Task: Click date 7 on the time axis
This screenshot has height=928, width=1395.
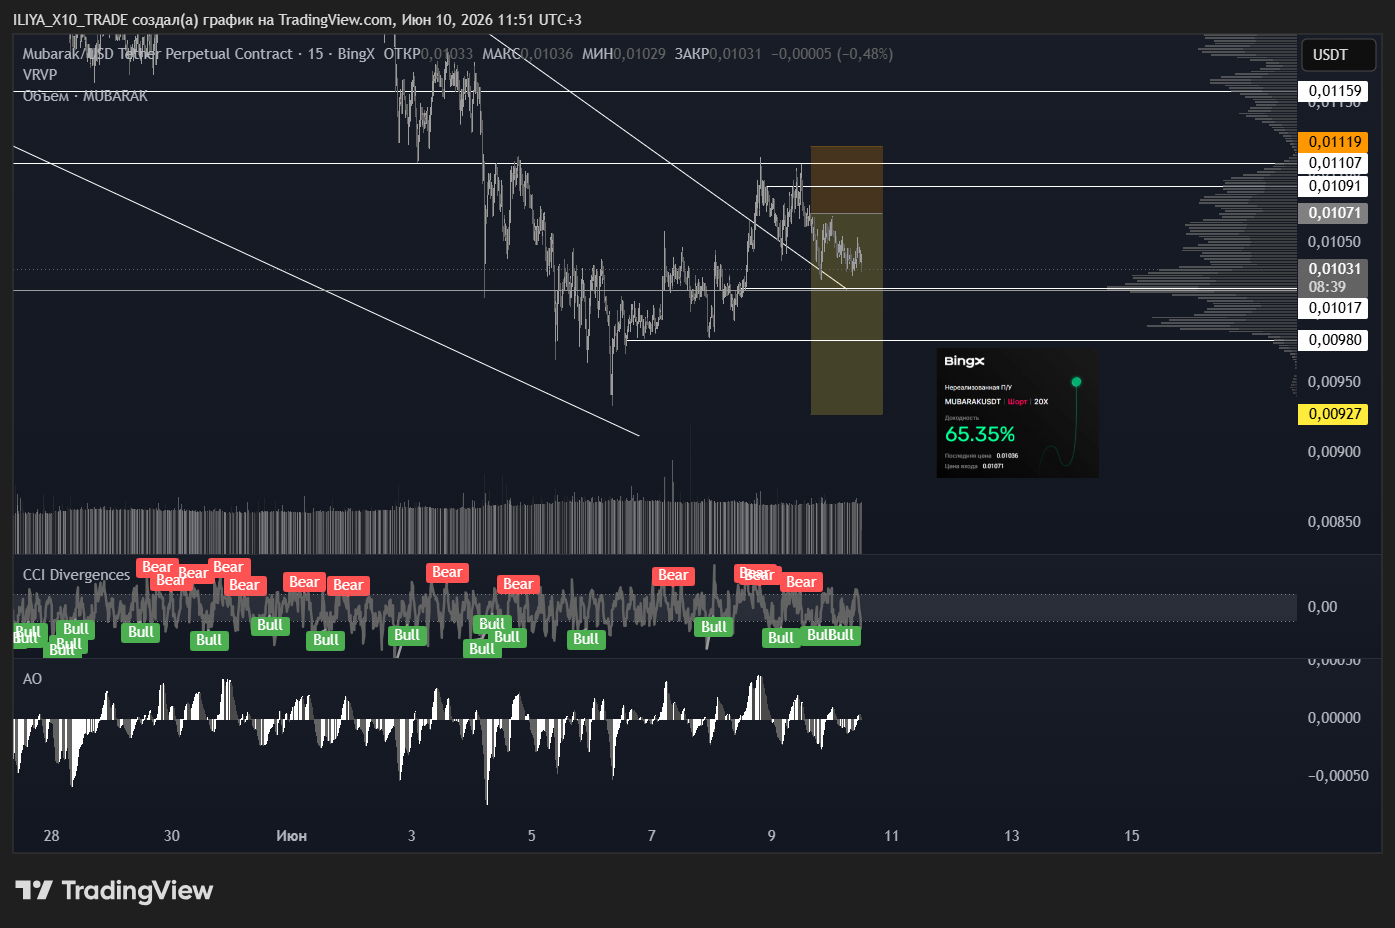Action: click(652, 836)
